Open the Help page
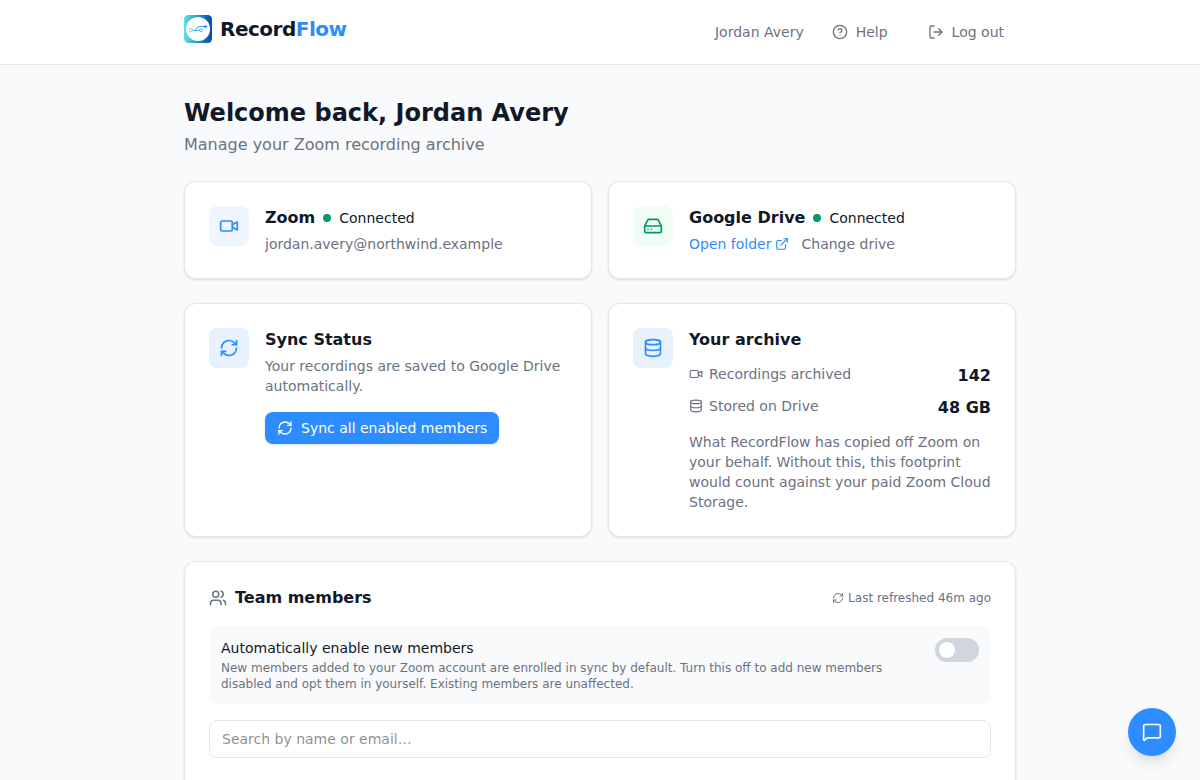Viewport: 1200px width, 780px height. pos(860,32)
